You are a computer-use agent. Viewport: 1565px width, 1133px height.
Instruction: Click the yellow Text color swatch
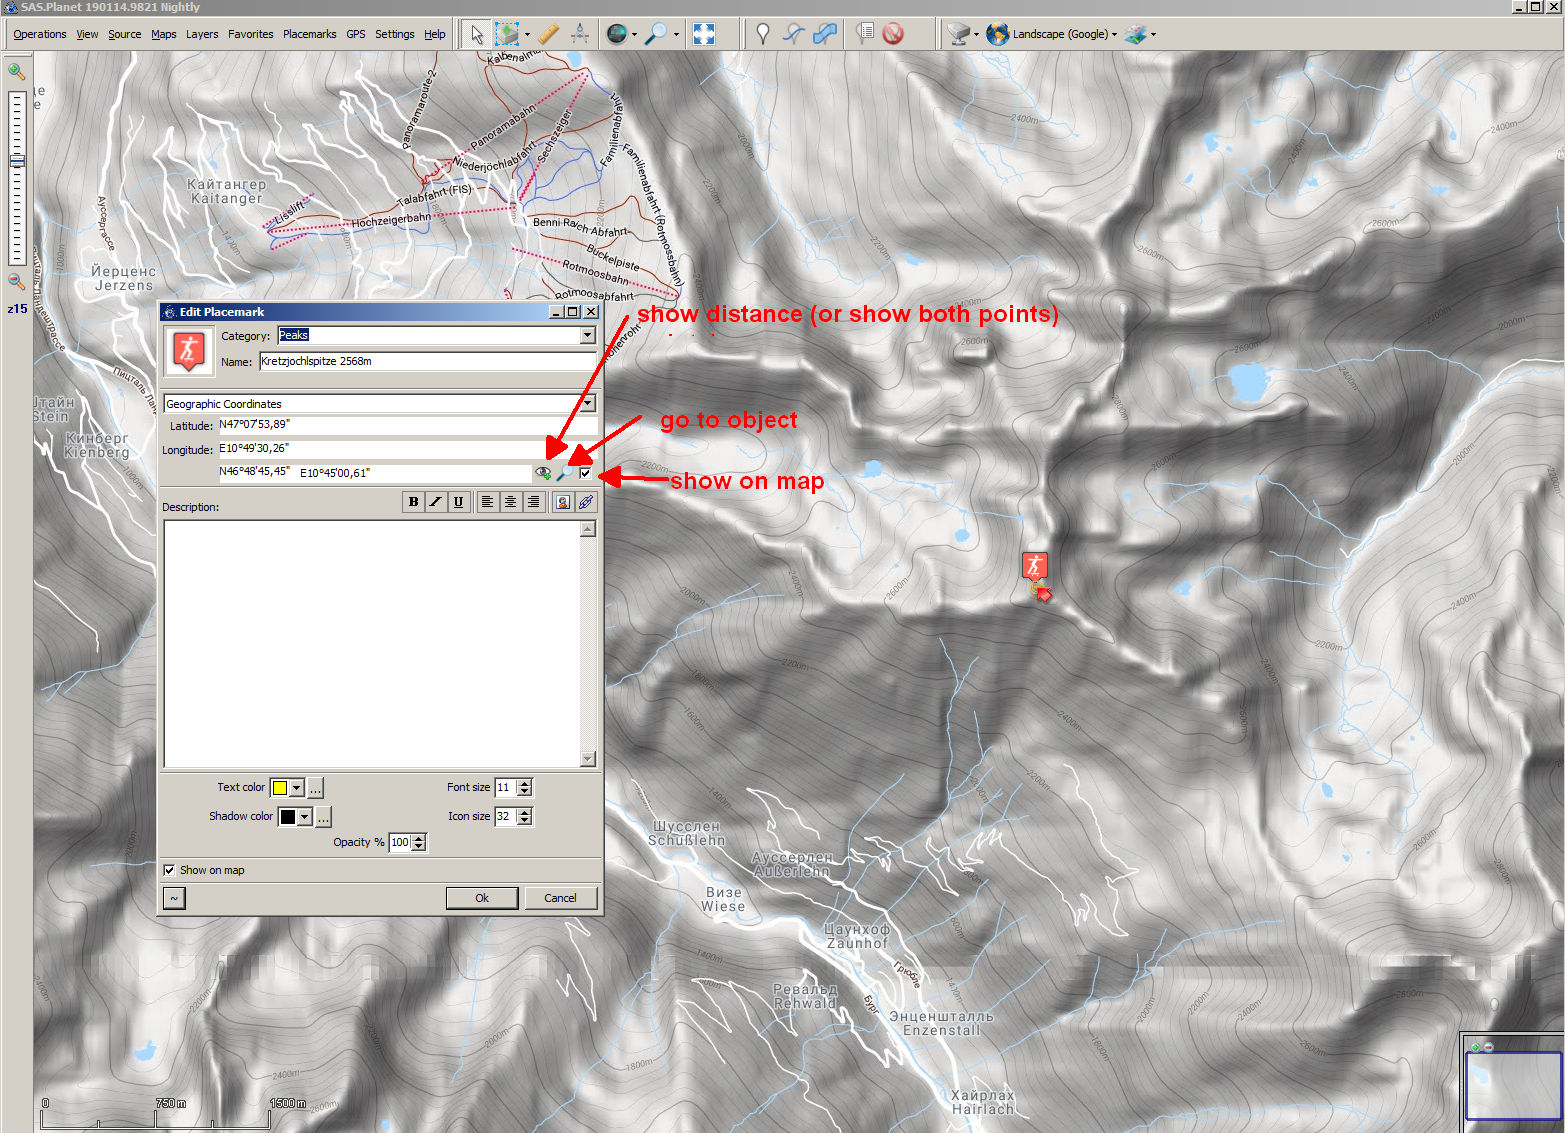point(280,788)
